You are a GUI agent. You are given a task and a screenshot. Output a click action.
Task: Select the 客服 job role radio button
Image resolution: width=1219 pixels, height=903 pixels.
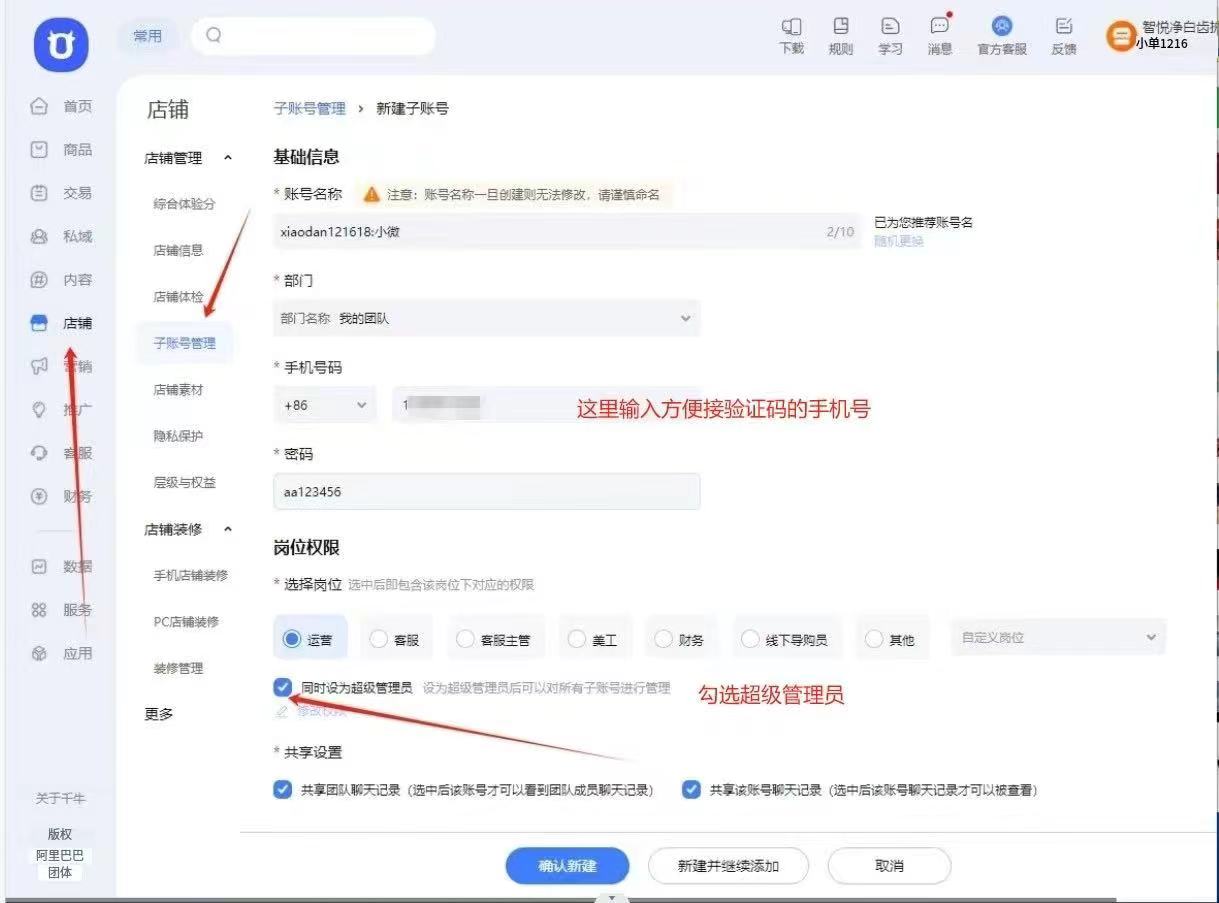(x=377, y=638)
